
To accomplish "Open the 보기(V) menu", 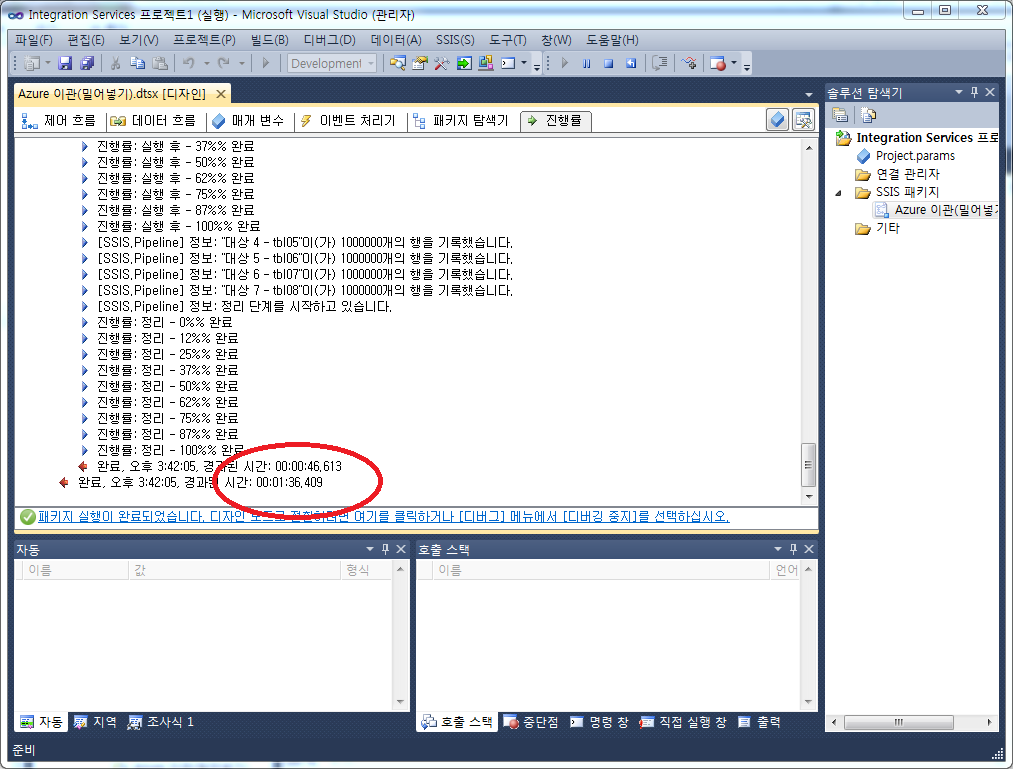I will pyautogui.click(x=139, y=40).
